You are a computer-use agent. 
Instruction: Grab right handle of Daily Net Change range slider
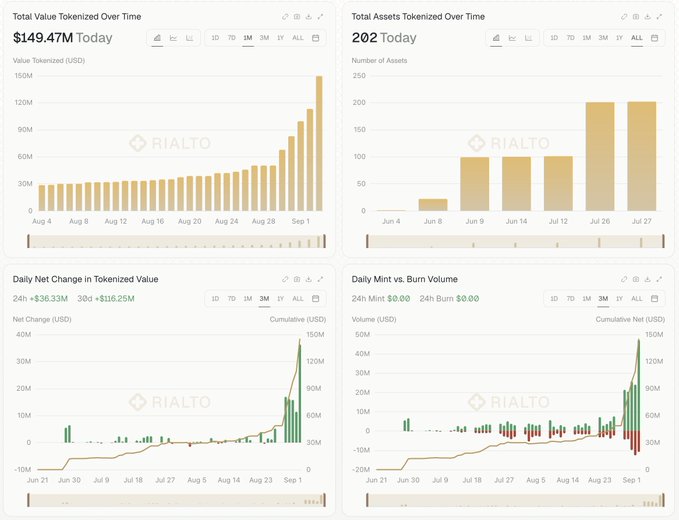pos(324,500)
